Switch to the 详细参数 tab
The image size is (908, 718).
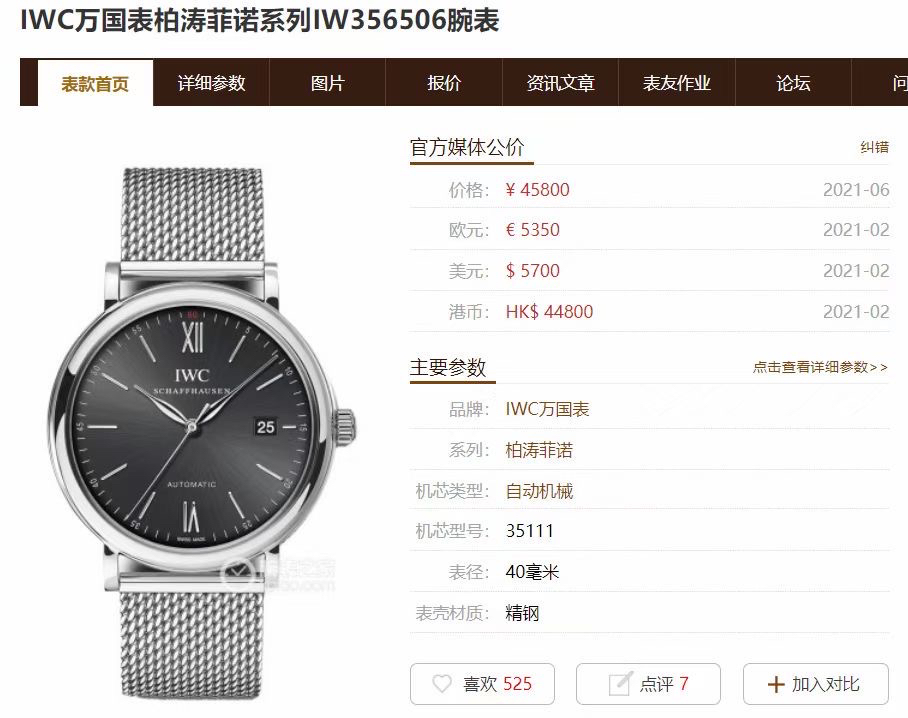pyautogui.click(x=211, y=82)
